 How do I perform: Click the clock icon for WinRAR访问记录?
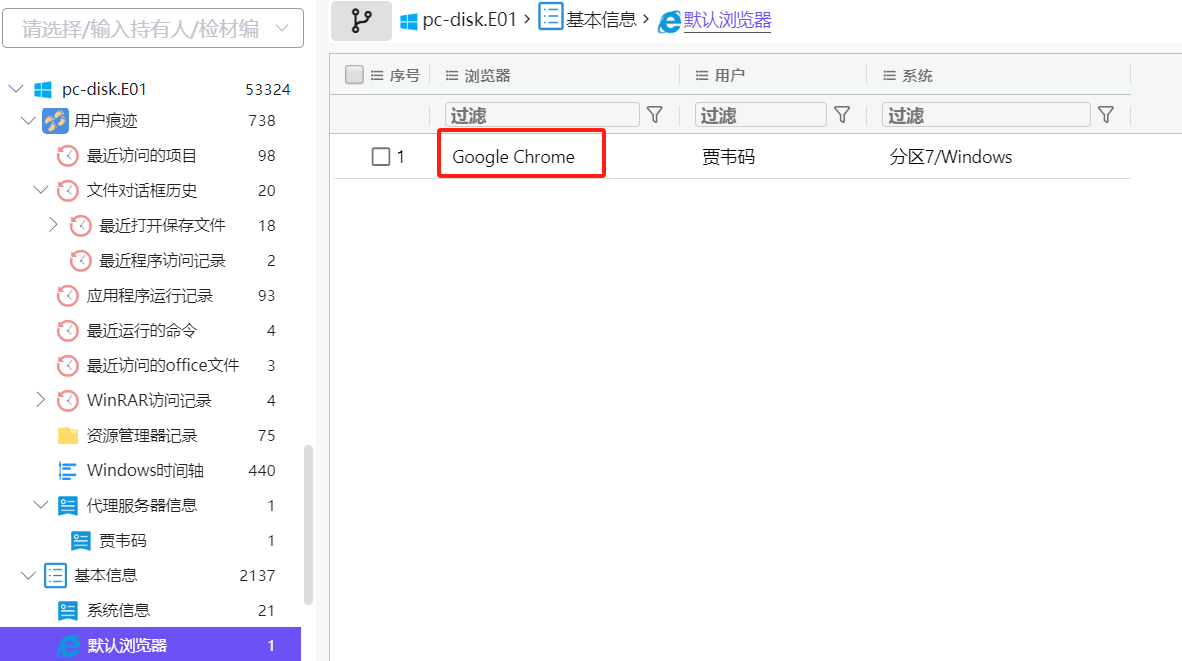point(68,400)
